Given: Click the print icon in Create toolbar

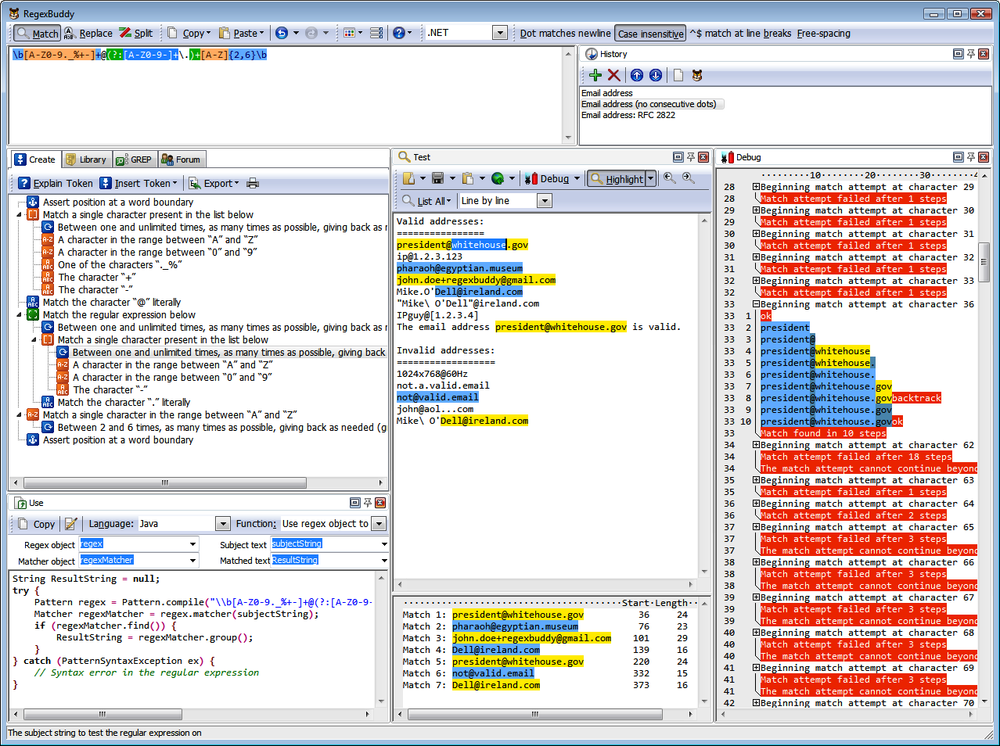Looking at the screenshot, I should tap(253, 183).
